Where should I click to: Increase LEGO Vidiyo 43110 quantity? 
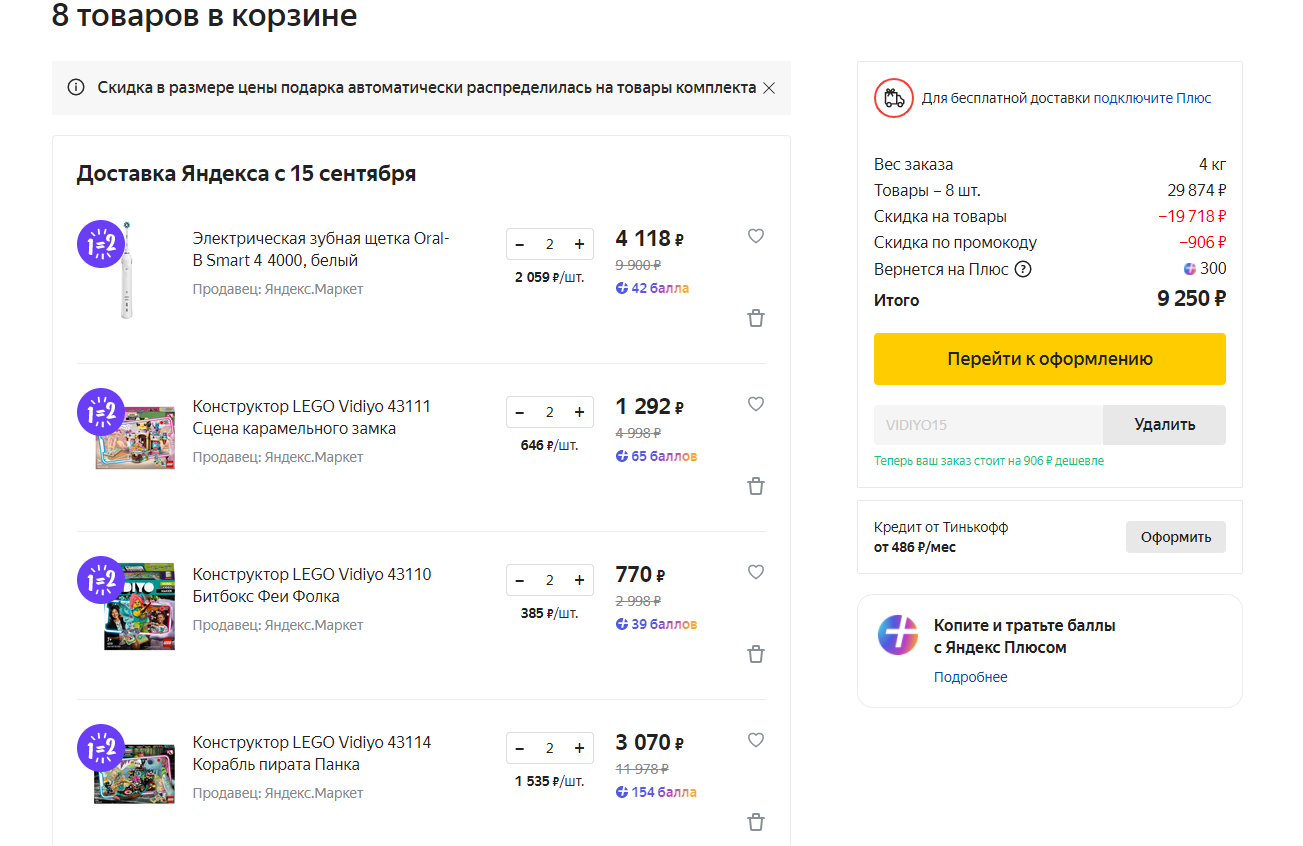pyautogui.click(x=579, y=580)
